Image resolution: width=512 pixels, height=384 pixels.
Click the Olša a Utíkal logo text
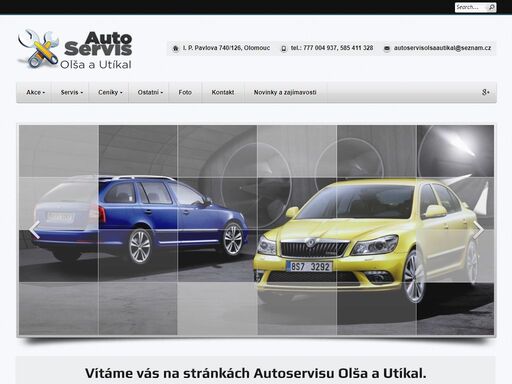[x=96, y=65]
